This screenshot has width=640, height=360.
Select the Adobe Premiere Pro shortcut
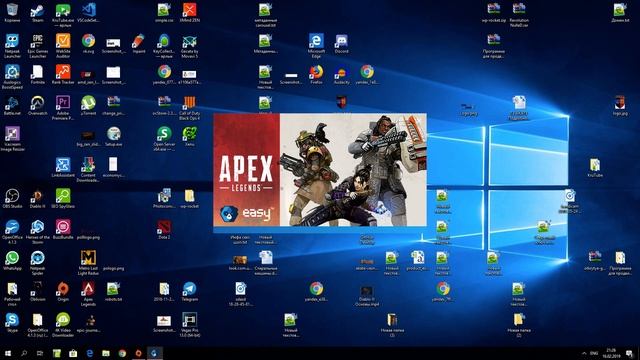(x=63, y=108)
